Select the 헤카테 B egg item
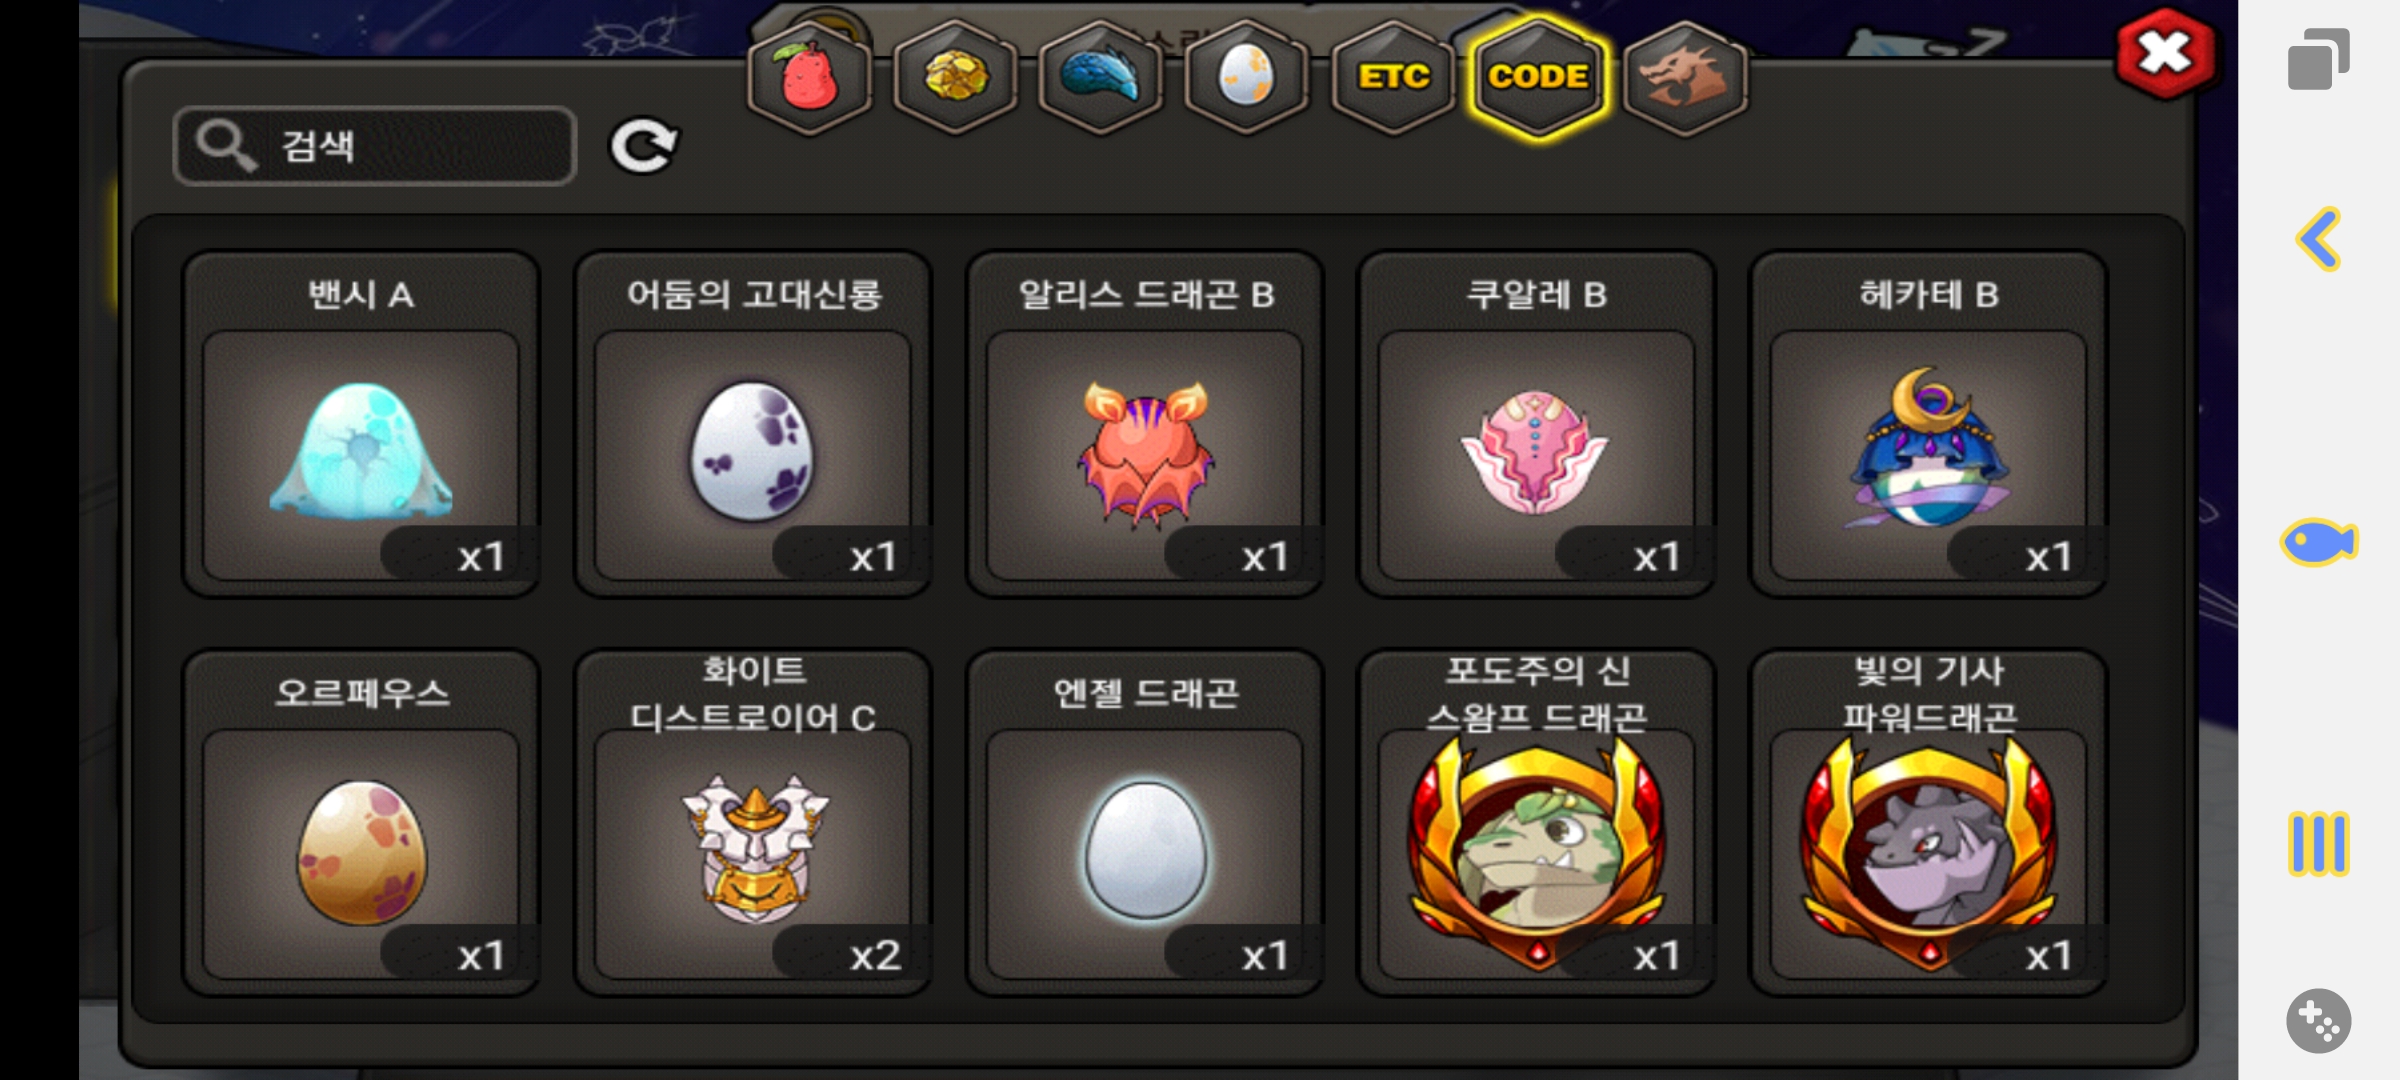The height and width of the screenshot is (1080, 2400). [x=1929, y=424]
